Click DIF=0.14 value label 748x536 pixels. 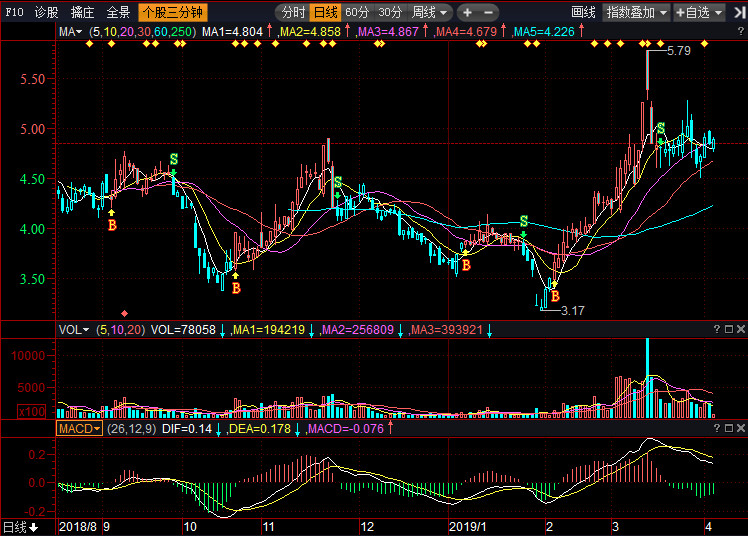tap(187, 429)
